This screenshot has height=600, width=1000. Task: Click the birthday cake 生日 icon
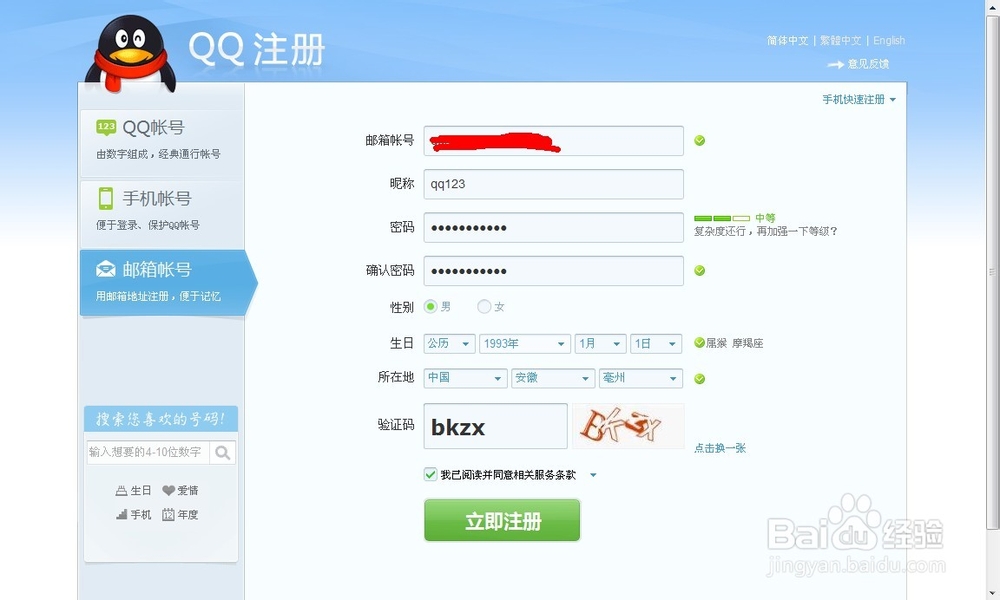121,490
